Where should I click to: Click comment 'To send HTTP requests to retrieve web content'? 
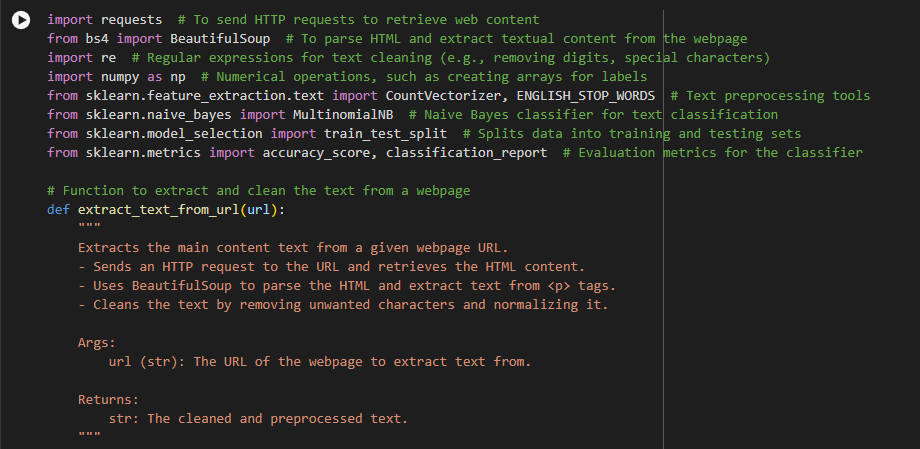(x=358, y=20)
